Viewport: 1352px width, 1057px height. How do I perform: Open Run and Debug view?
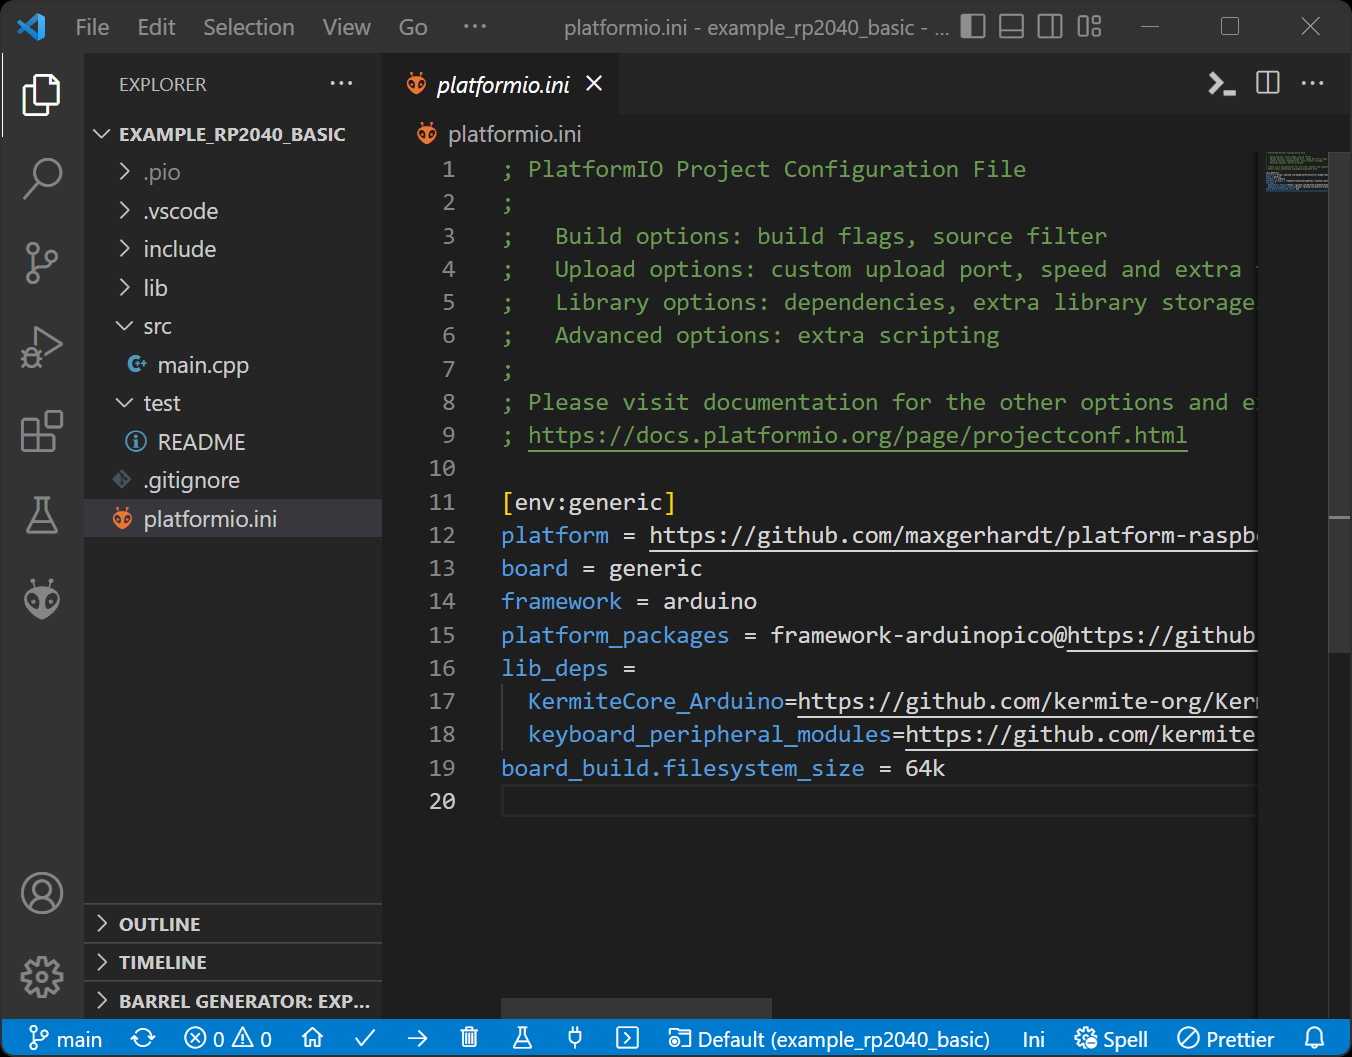pos(42,348)
